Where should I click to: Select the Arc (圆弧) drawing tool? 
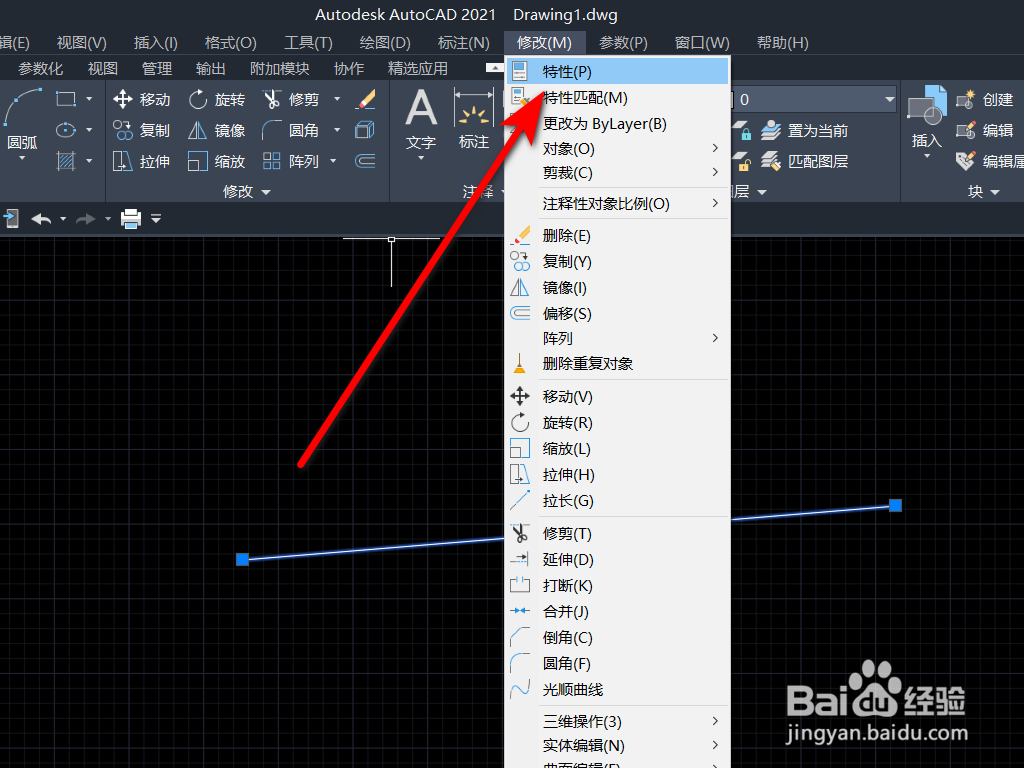pos(22,119)
